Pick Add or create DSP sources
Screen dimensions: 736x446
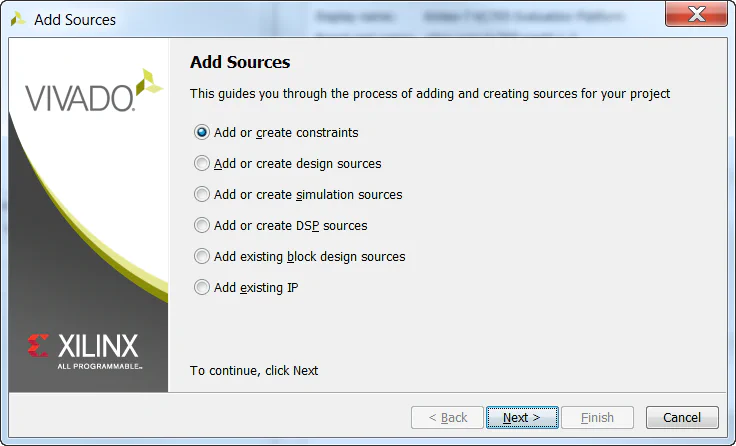[x=202, y=226]
